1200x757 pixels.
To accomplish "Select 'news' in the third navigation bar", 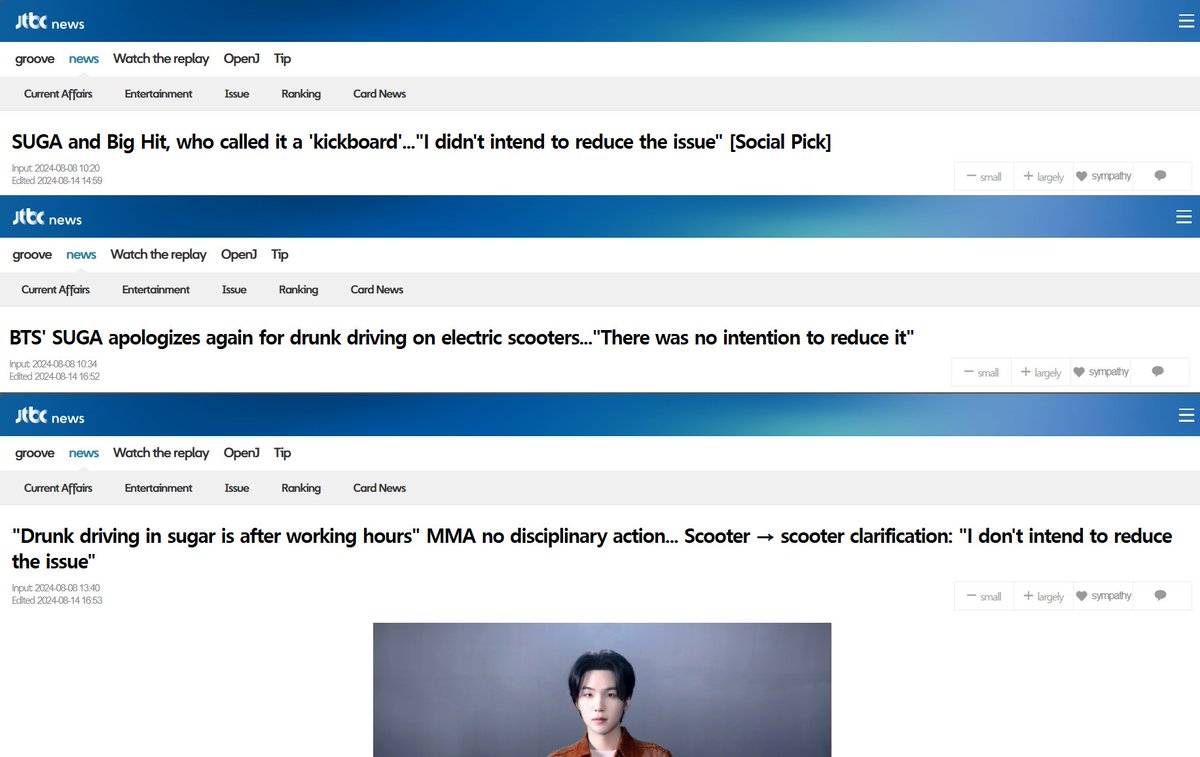I will tap(84, 453).
